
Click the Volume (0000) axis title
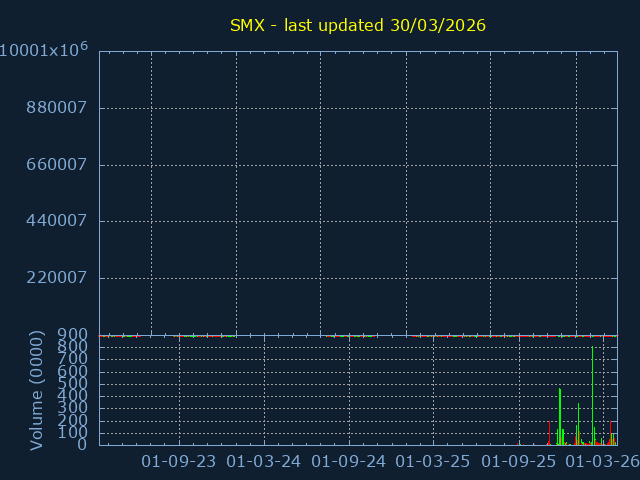click(x=37, y=390)
